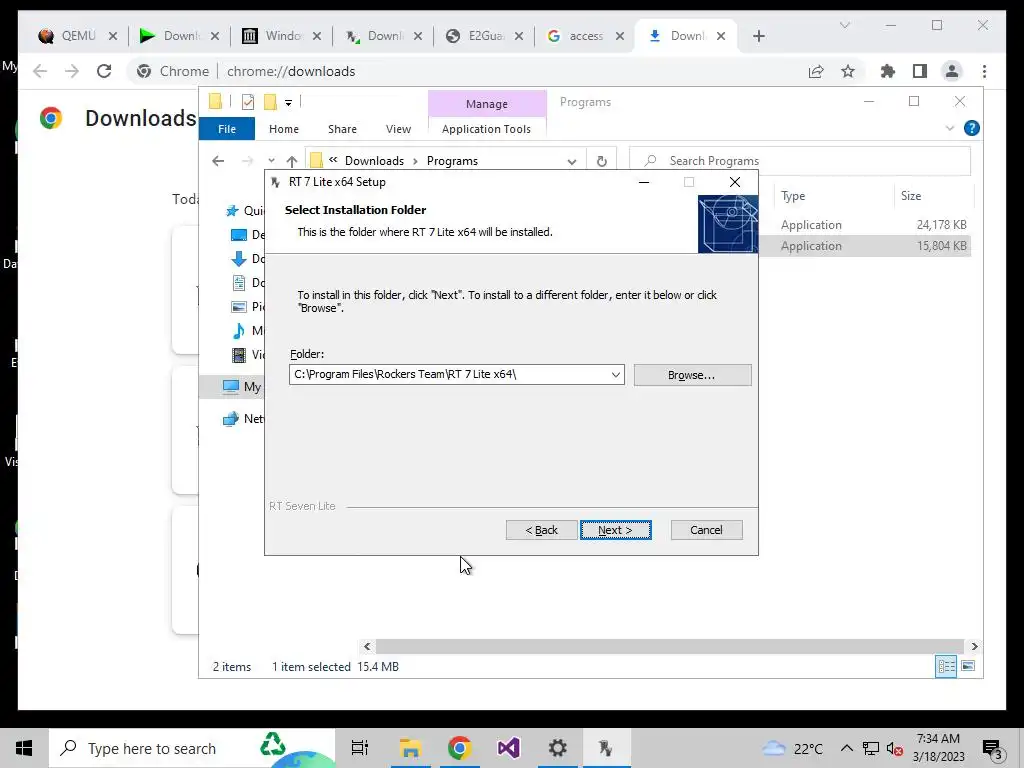Open Explorer help with the question mark
Image resolution: width=1024 pixels, height=768 pixels.
pyautogui.click(x=971, y=128)
